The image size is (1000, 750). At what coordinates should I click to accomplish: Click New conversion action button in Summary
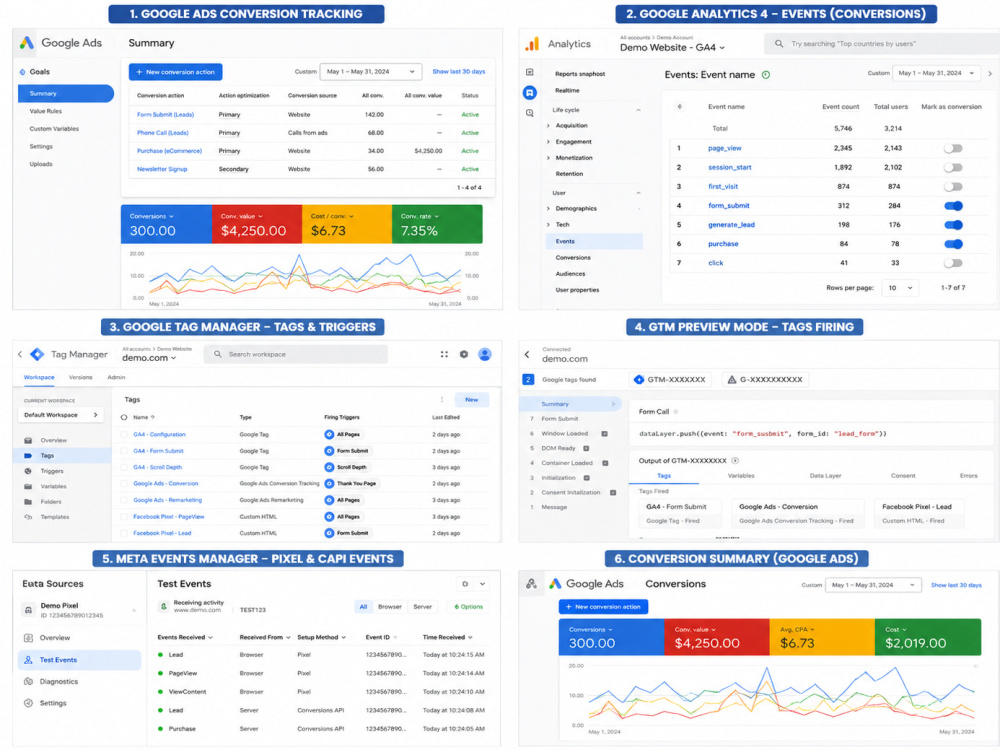tap(175, 72)
